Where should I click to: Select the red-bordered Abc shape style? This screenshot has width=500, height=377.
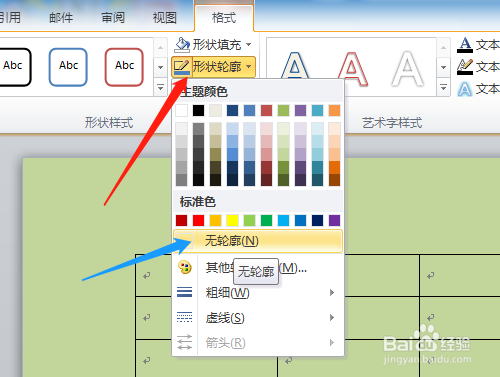(x=124, y=67)
